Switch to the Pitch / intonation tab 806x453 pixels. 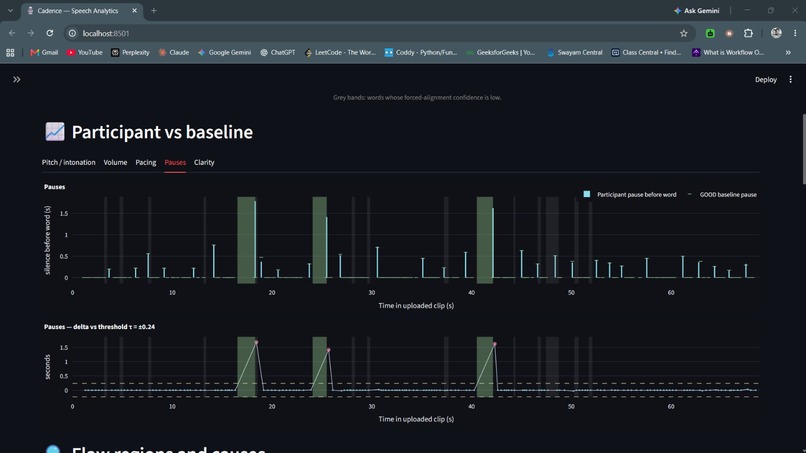tap(68, 162)
